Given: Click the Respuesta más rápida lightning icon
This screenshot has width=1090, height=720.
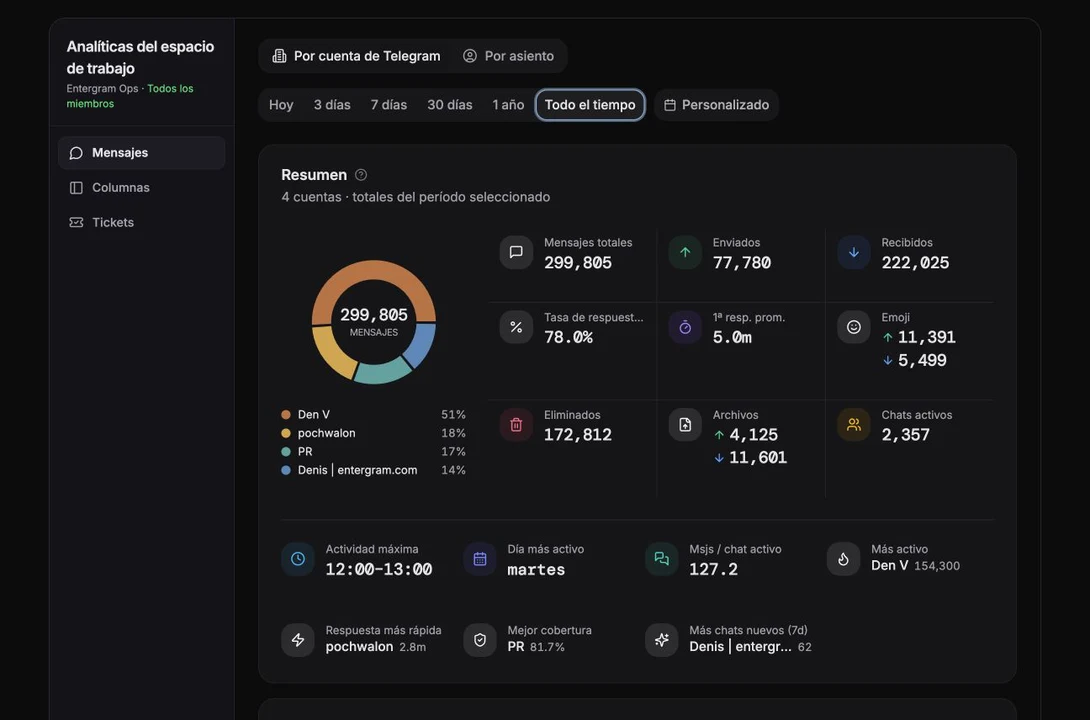Looking at the screenshot, I should point(298,640).
